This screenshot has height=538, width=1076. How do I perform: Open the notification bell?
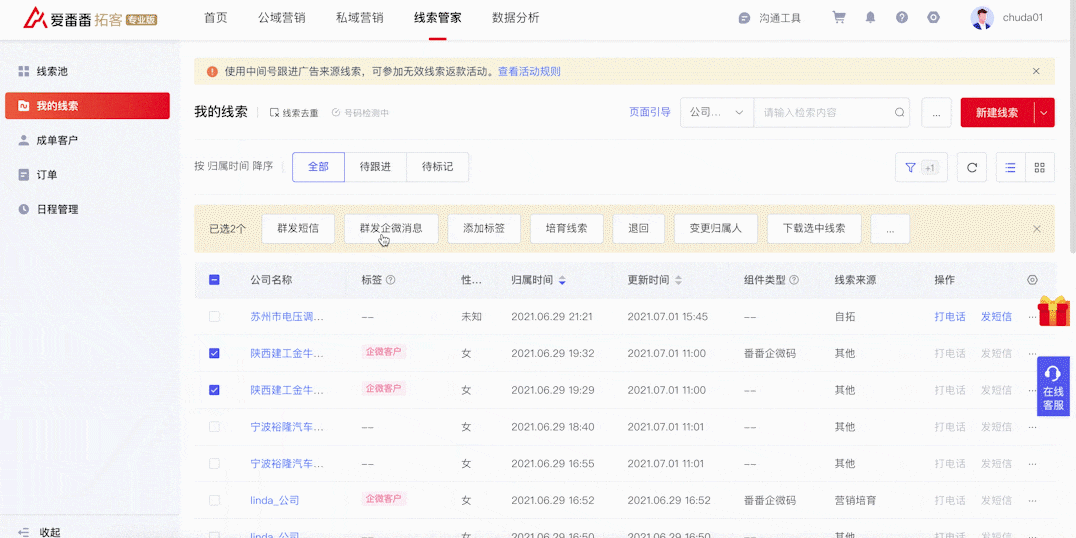pos(871,18)
